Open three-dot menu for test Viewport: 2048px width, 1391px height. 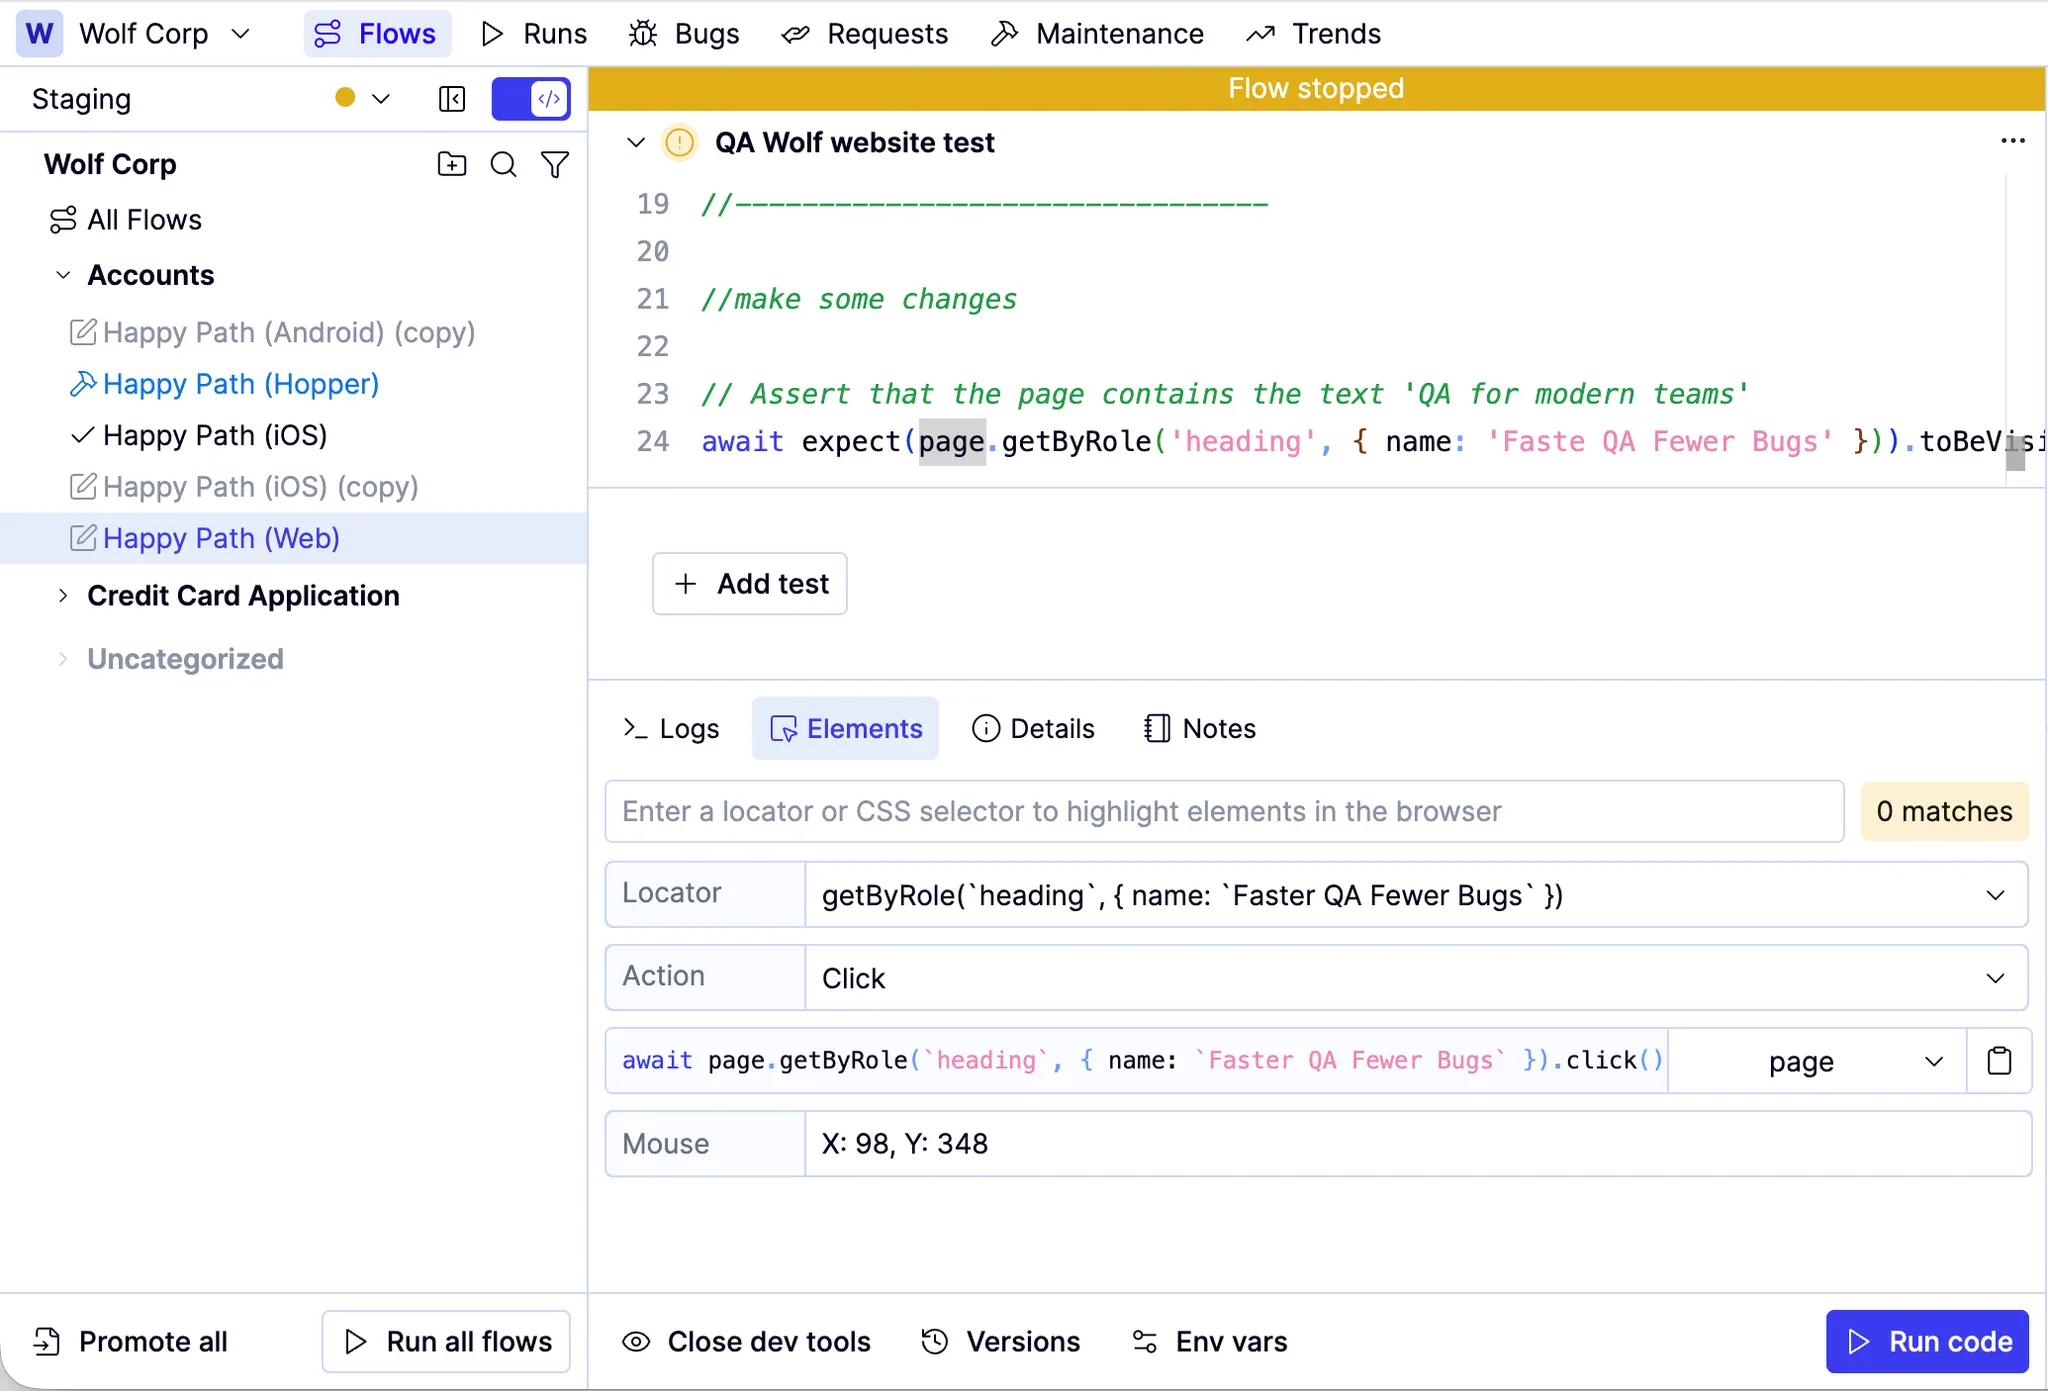2013,141
